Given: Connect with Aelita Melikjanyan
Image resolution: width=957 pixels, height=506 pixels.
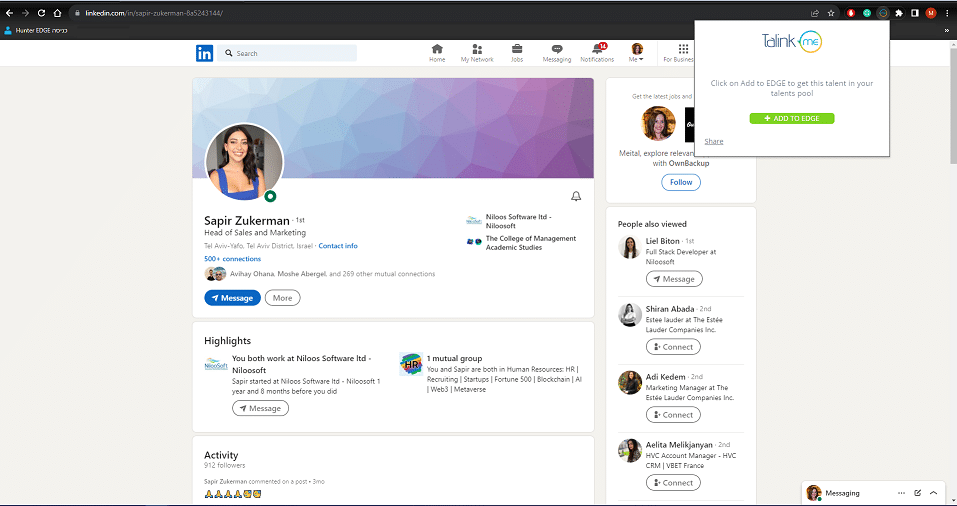Looking at the screenshot, I should coord(673,482).
